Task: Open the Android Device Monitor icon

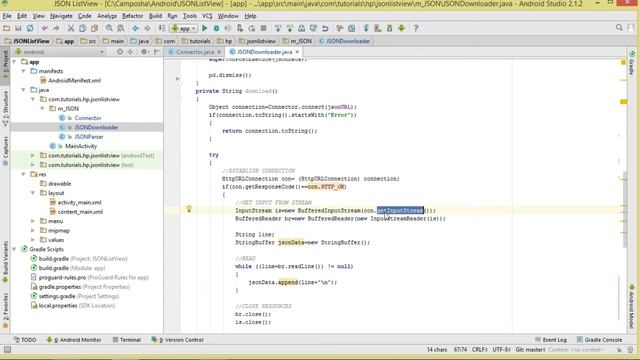Action: 402,28
